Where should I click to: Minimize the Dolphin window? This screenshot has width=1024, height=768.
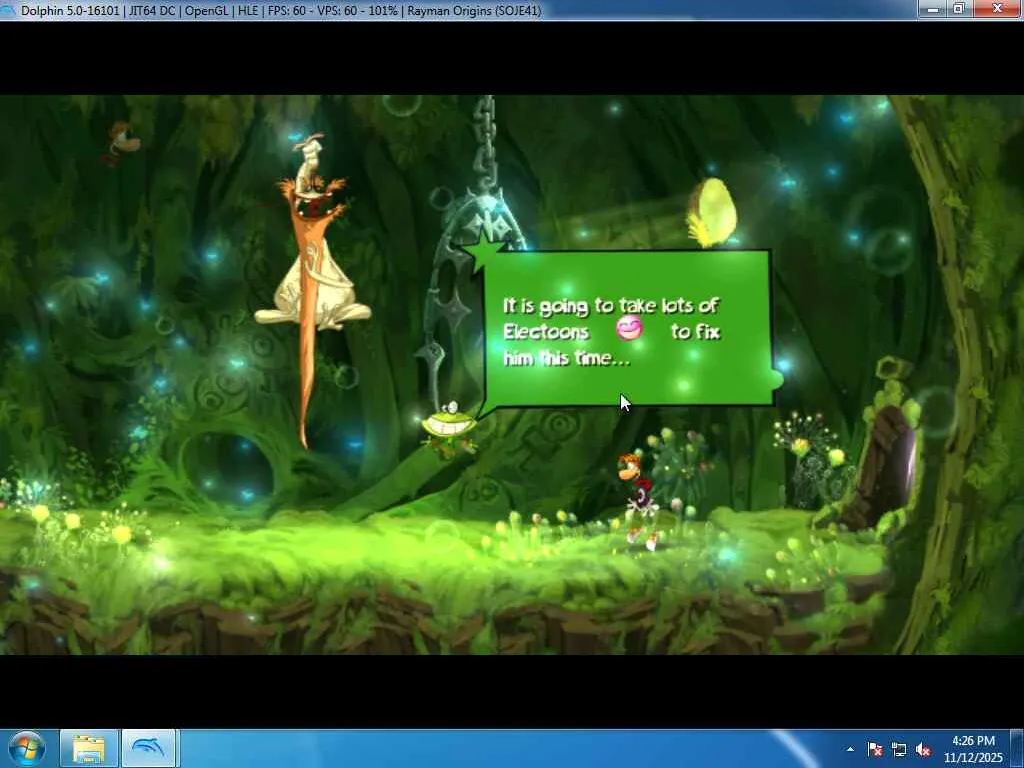click(x=933, y=8)
